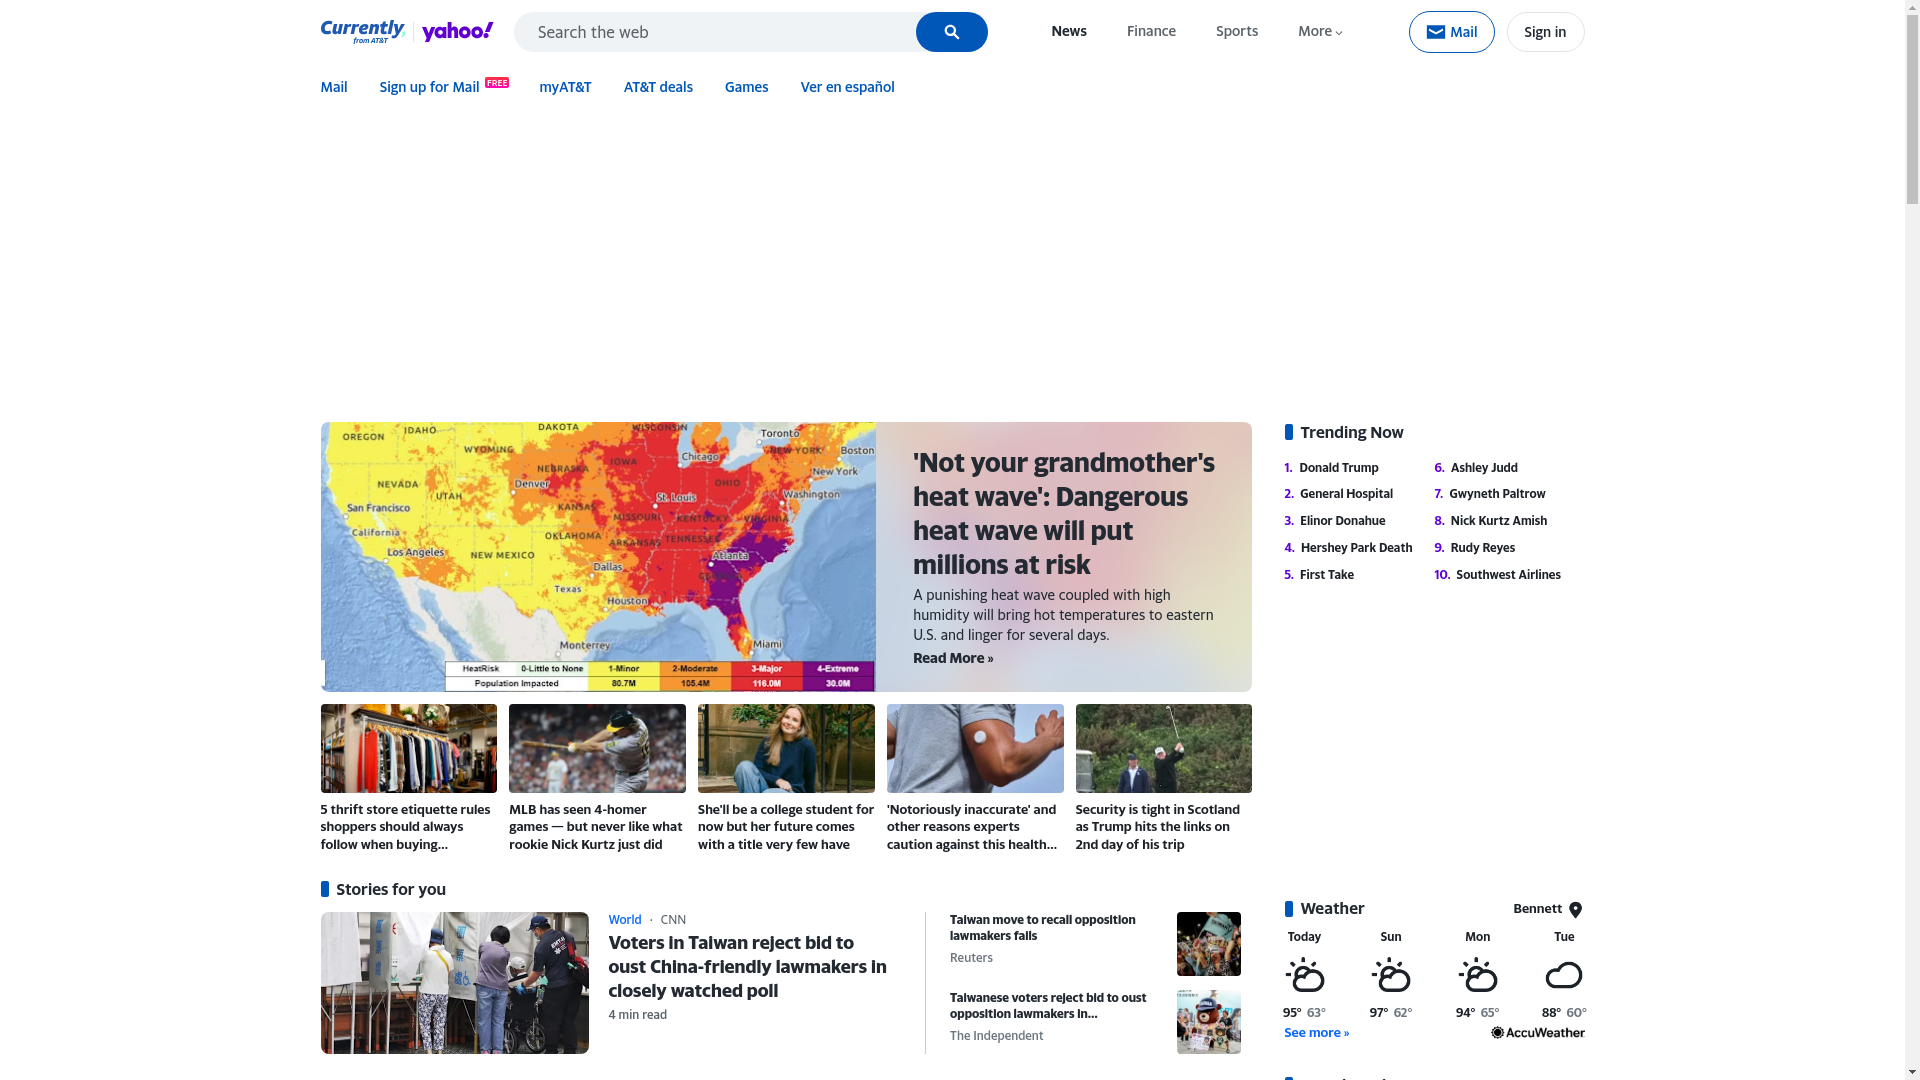Click Monday's weather icon

tap(1477, 975)
